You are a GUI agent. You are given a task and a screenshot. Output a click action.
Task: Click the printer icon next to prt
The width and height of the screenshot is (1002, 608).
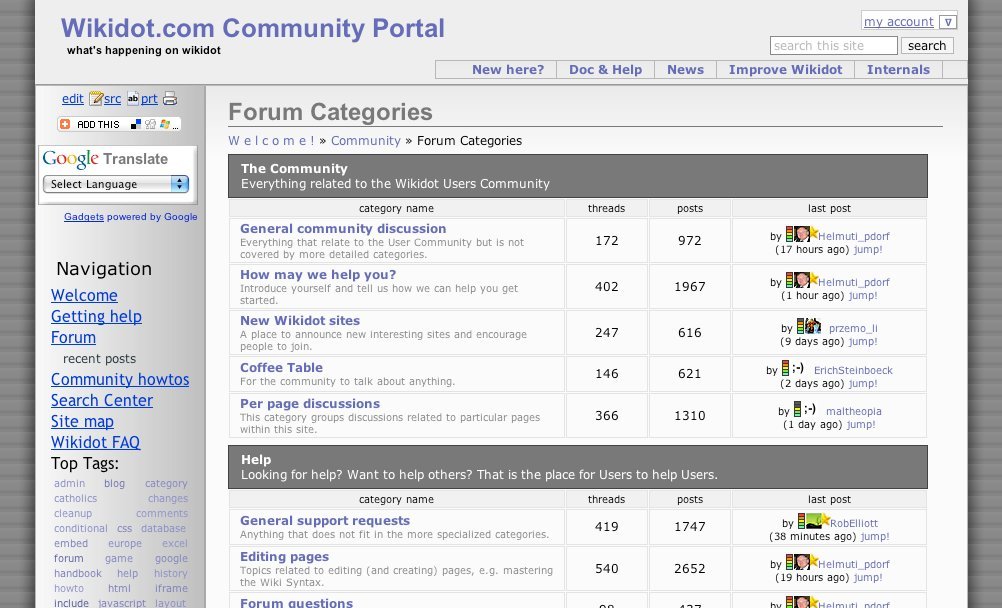click(170, 98)
